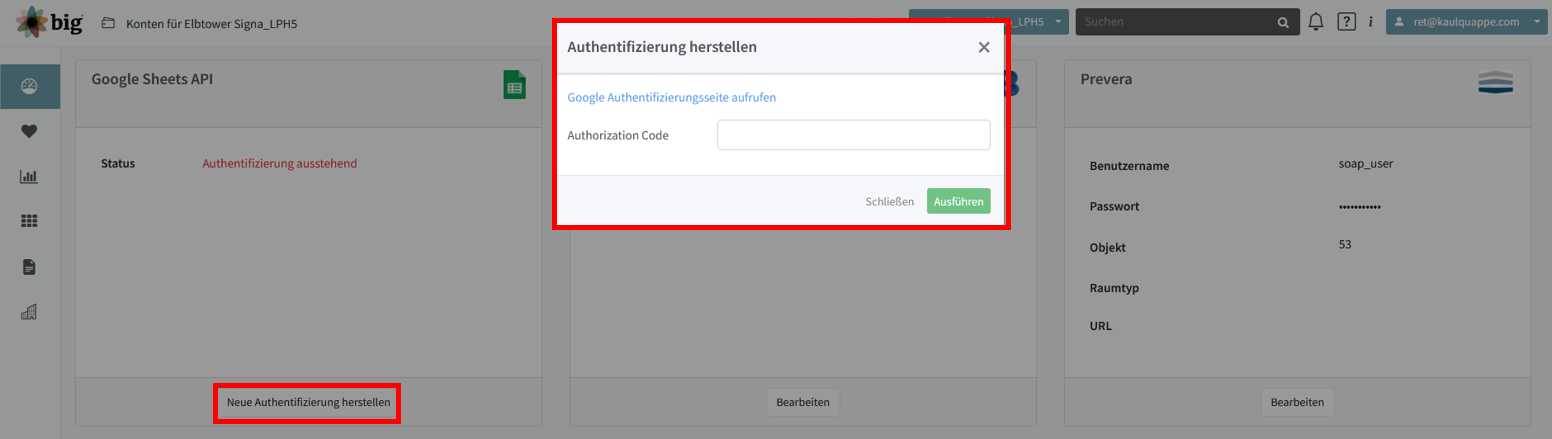Click the "Status" label in Google Sheets card
The width and height of the screenshot is (1552, 439).
(118, 163)
